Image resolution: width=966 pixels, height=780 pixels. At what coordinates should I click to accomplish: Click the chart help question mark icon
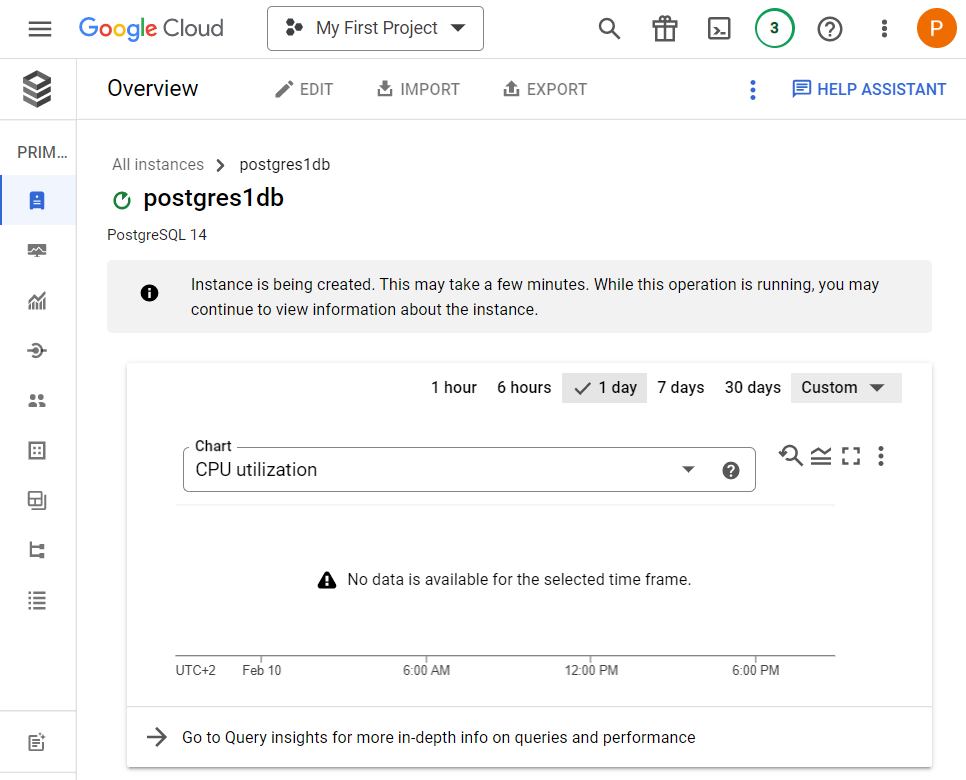pyautogui.click(x=731, y=471)
